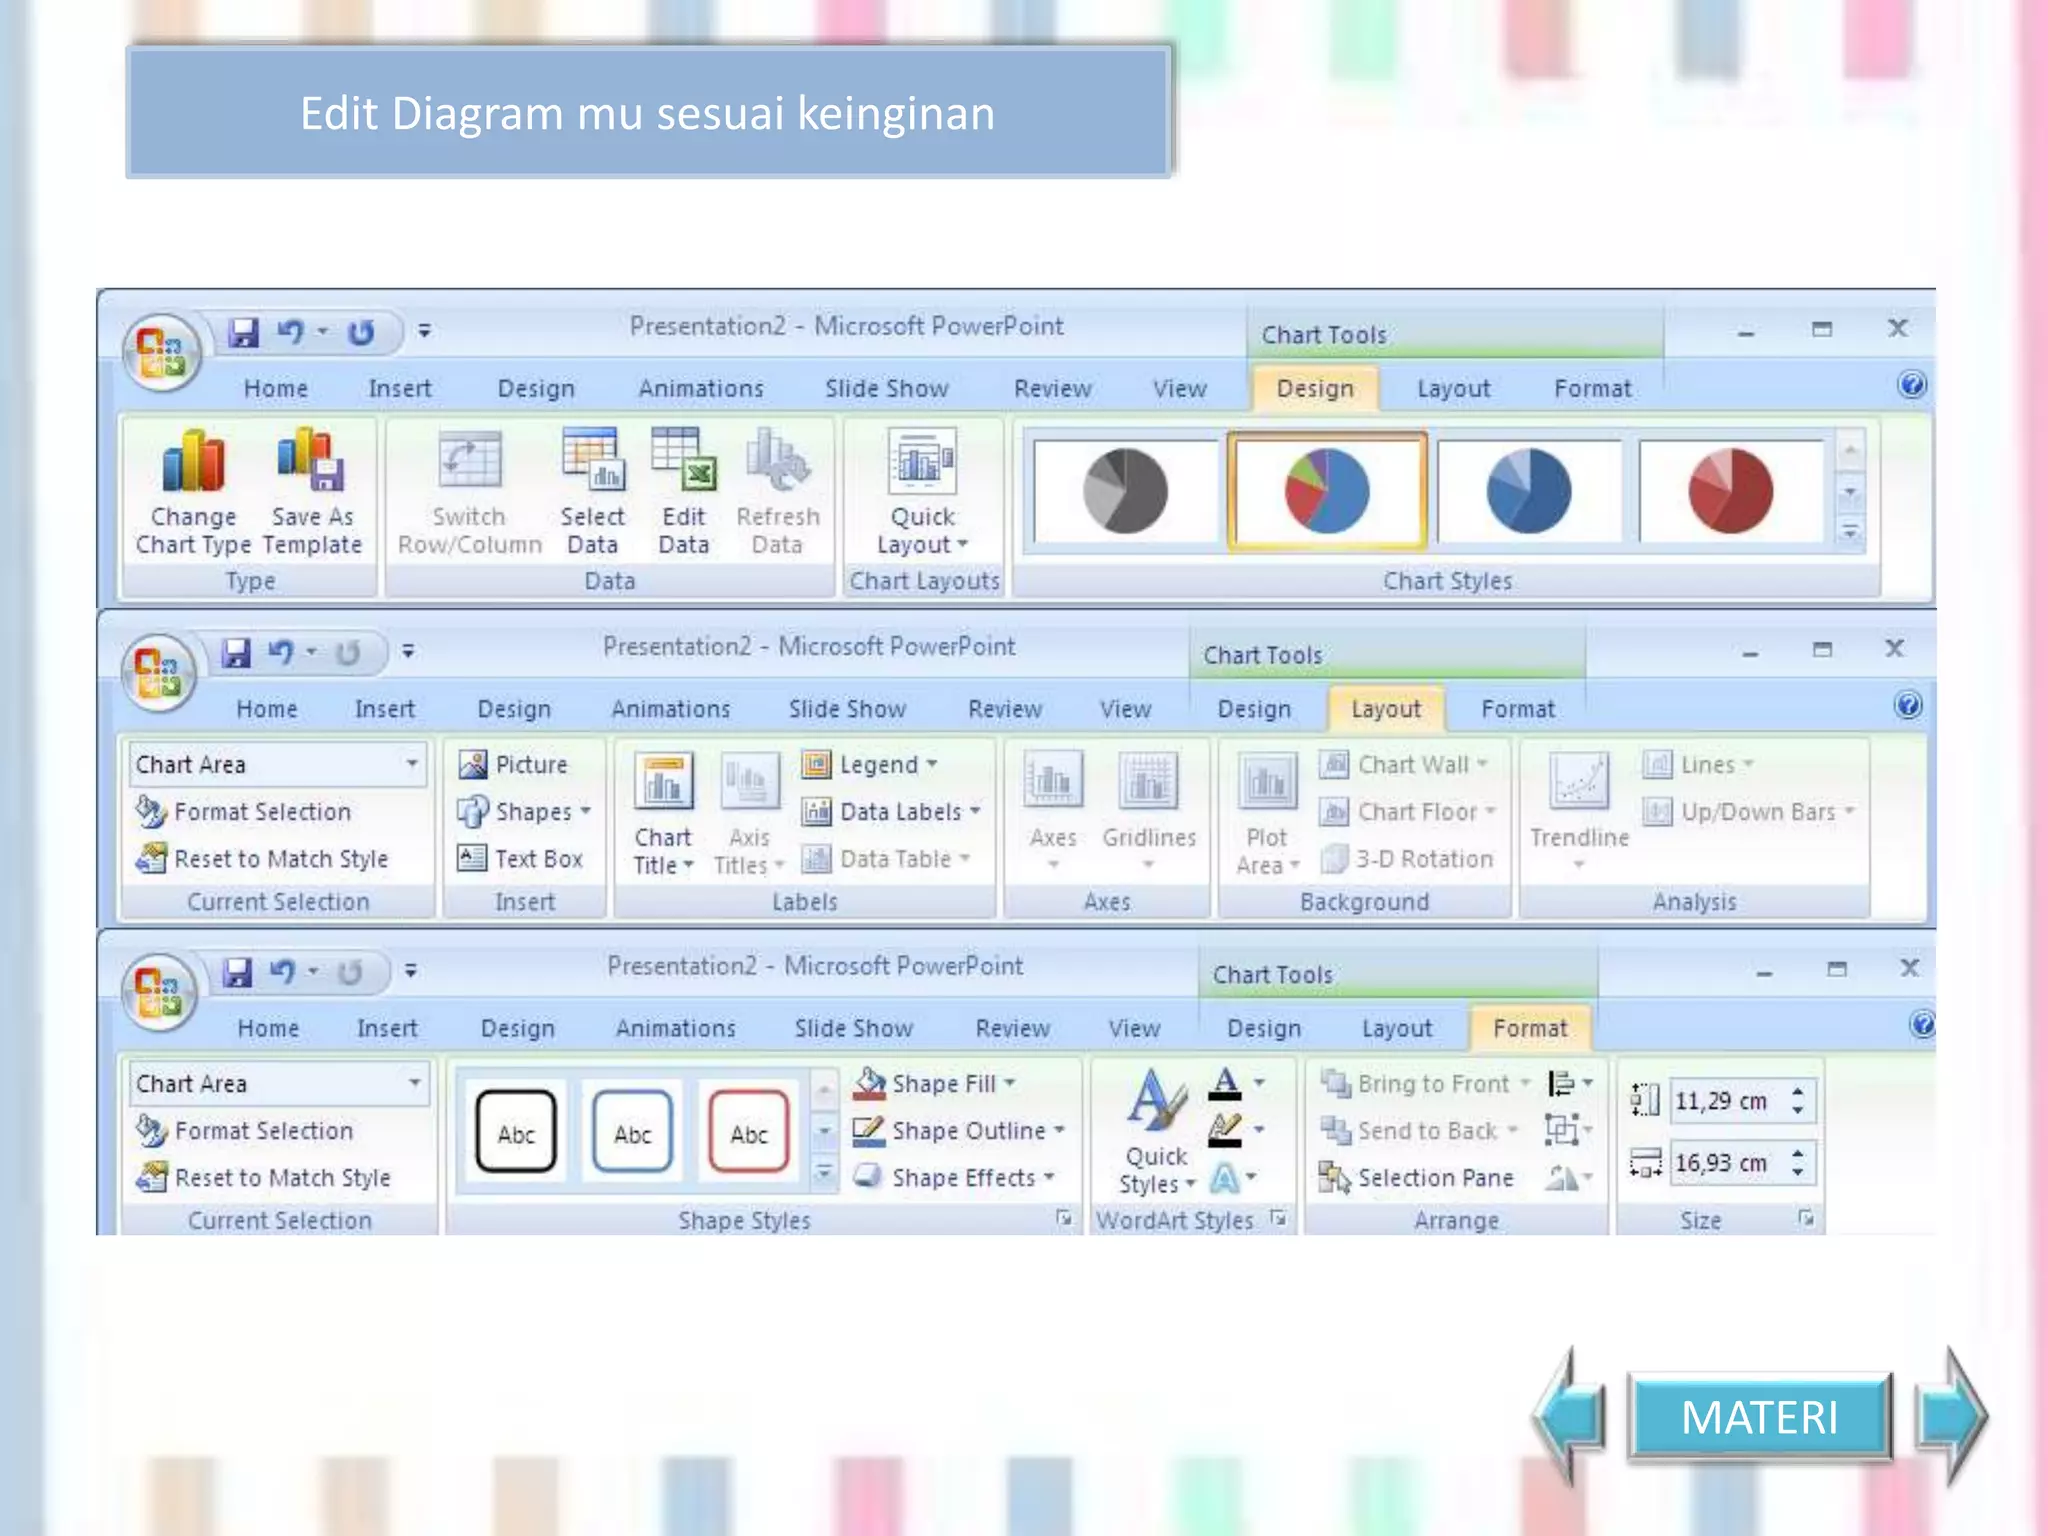Open the Selection Pane
This screenshot has width=2048, height=1536.
1417,1178
